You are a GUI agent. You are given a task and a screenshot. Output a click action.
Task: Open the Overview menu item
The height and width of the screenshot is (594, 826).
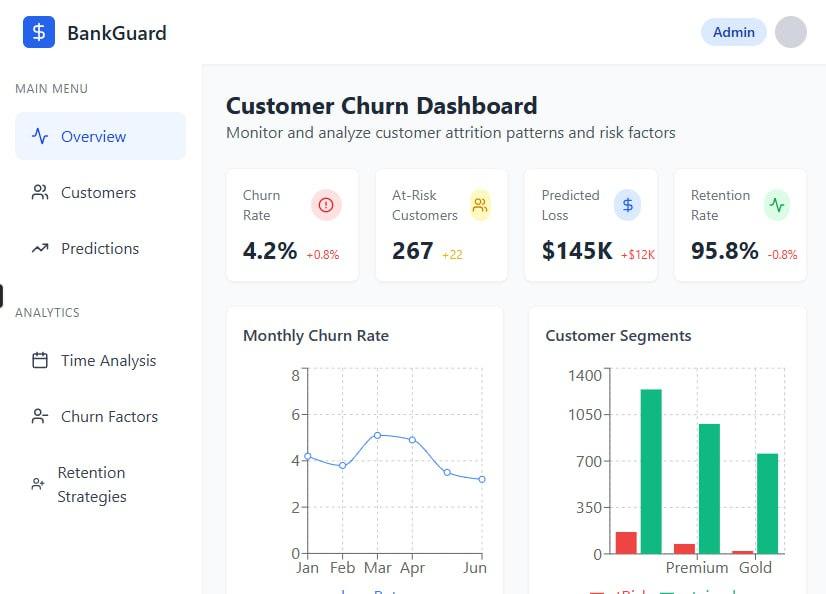(101, 136)
